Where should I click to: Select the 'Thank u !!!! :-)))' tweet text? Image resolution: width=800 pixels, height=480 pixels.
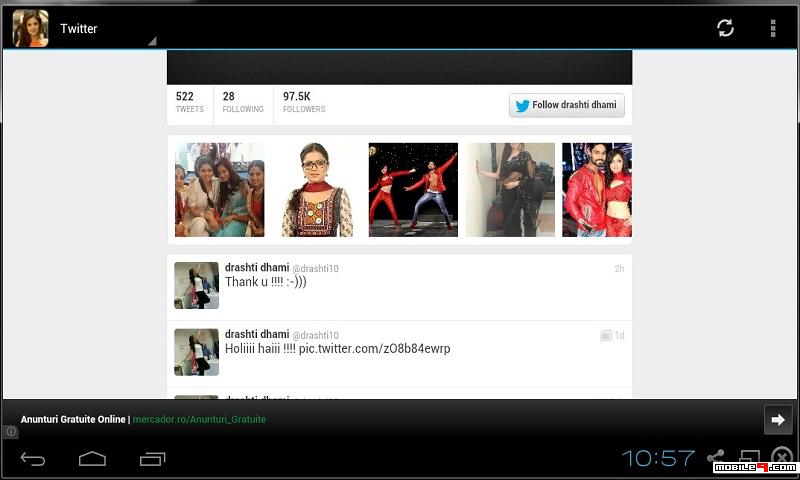(x=265, y=282)
